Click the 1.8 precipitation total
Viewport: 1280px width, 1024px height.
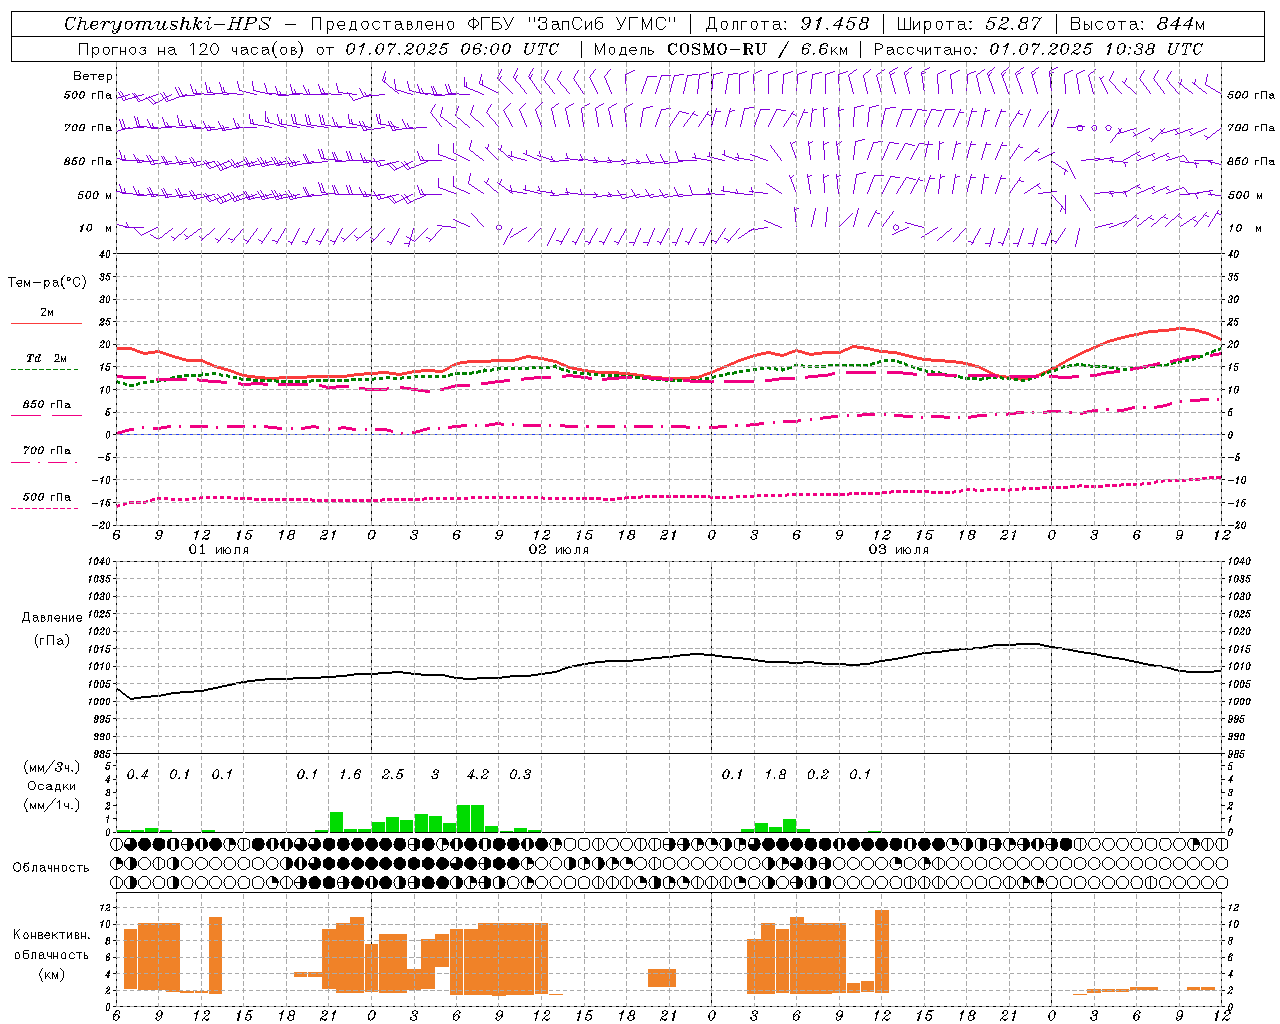click(x=775, y=774)
